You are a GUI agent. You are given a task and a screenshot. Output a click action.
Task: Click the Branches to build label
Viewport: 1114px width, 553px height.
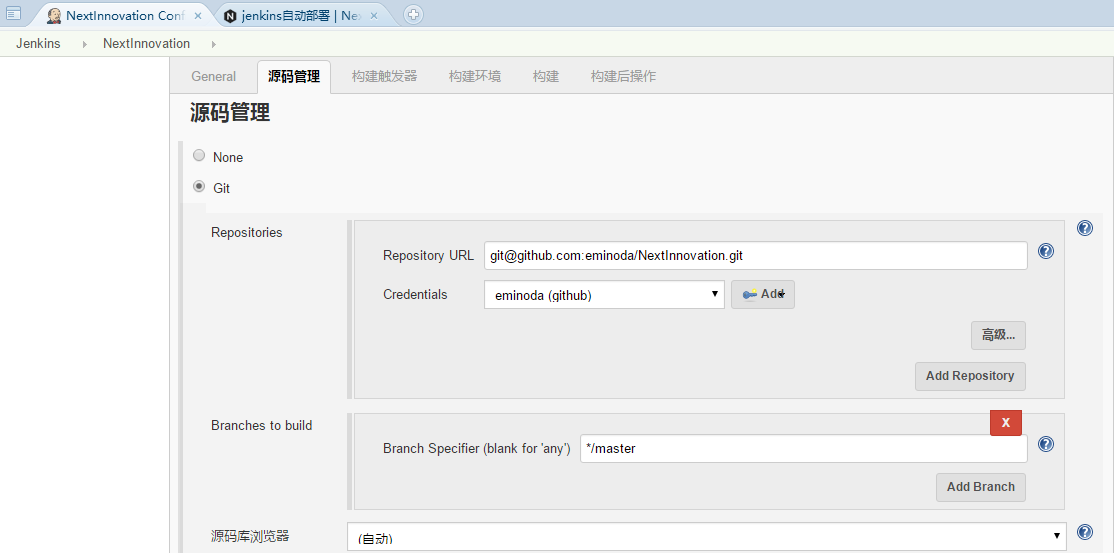click(261, 426)
